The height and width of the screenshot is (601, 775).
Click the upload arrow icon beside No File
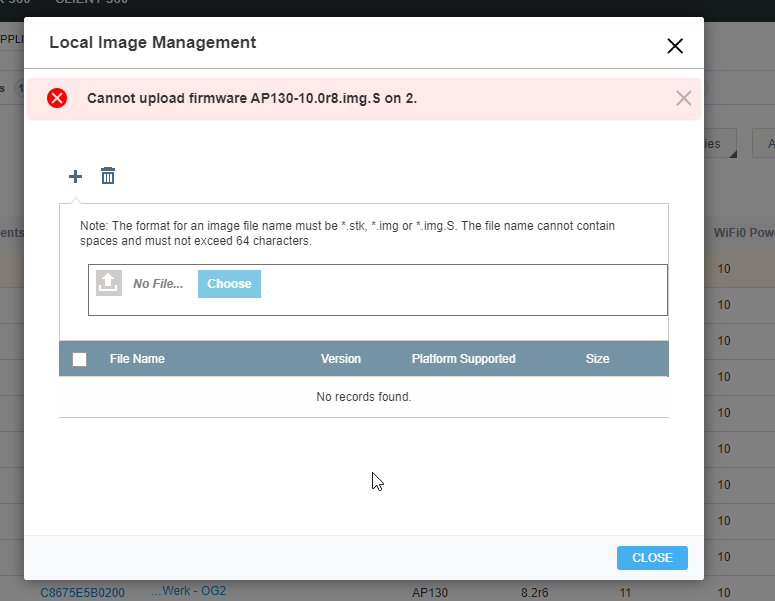[x=109, y=284]
